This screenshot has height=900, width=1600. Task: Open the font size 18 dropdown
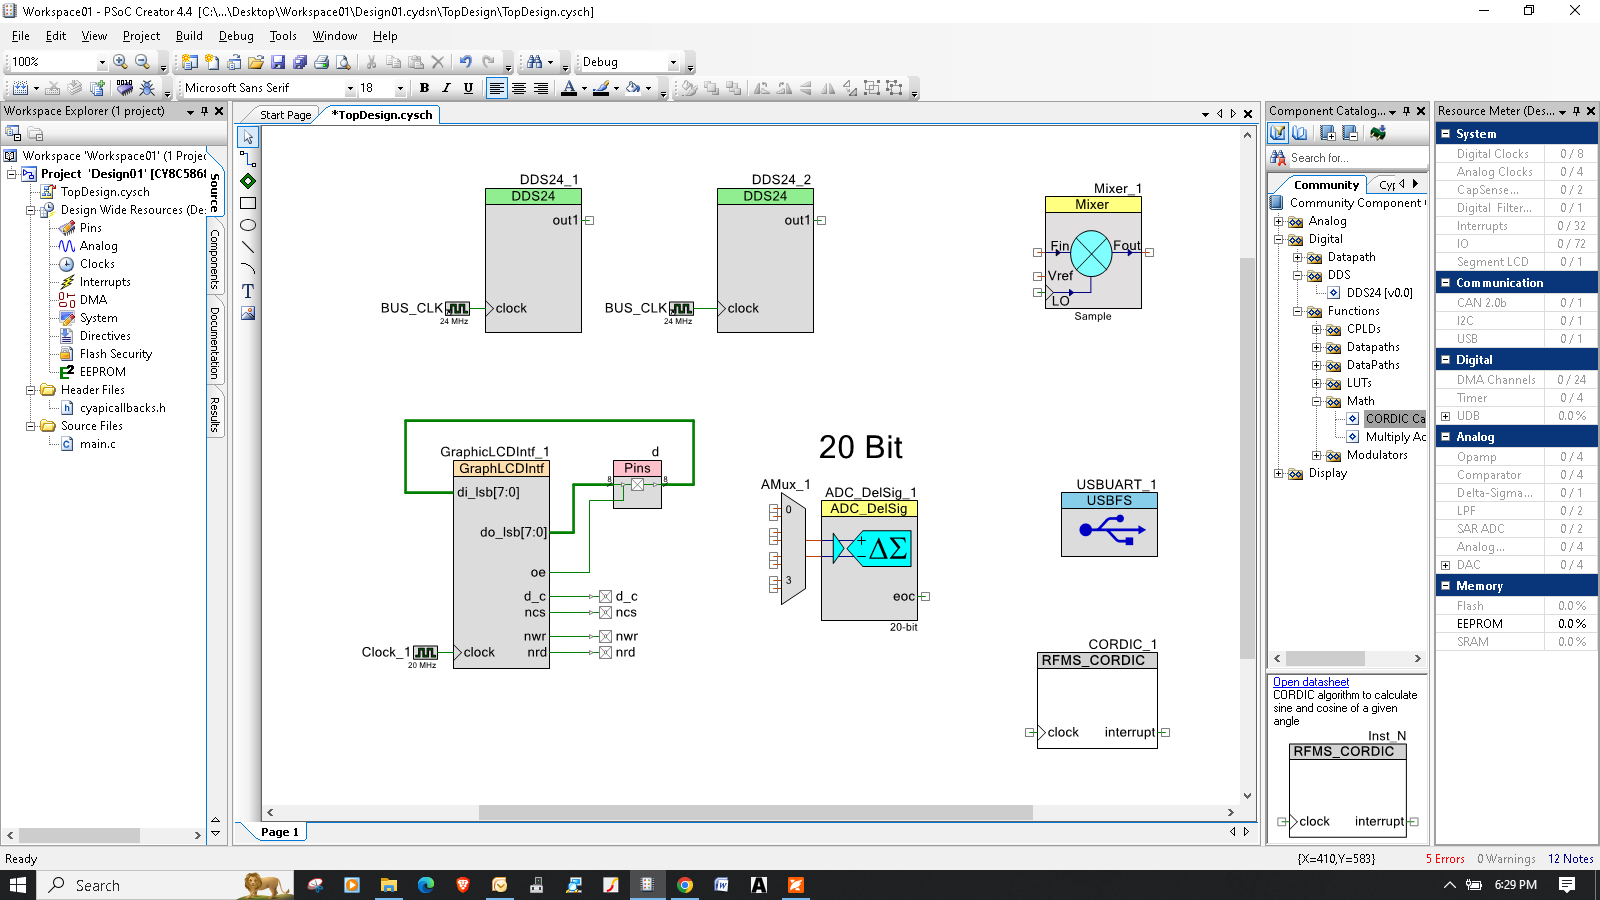coord(400,88)
